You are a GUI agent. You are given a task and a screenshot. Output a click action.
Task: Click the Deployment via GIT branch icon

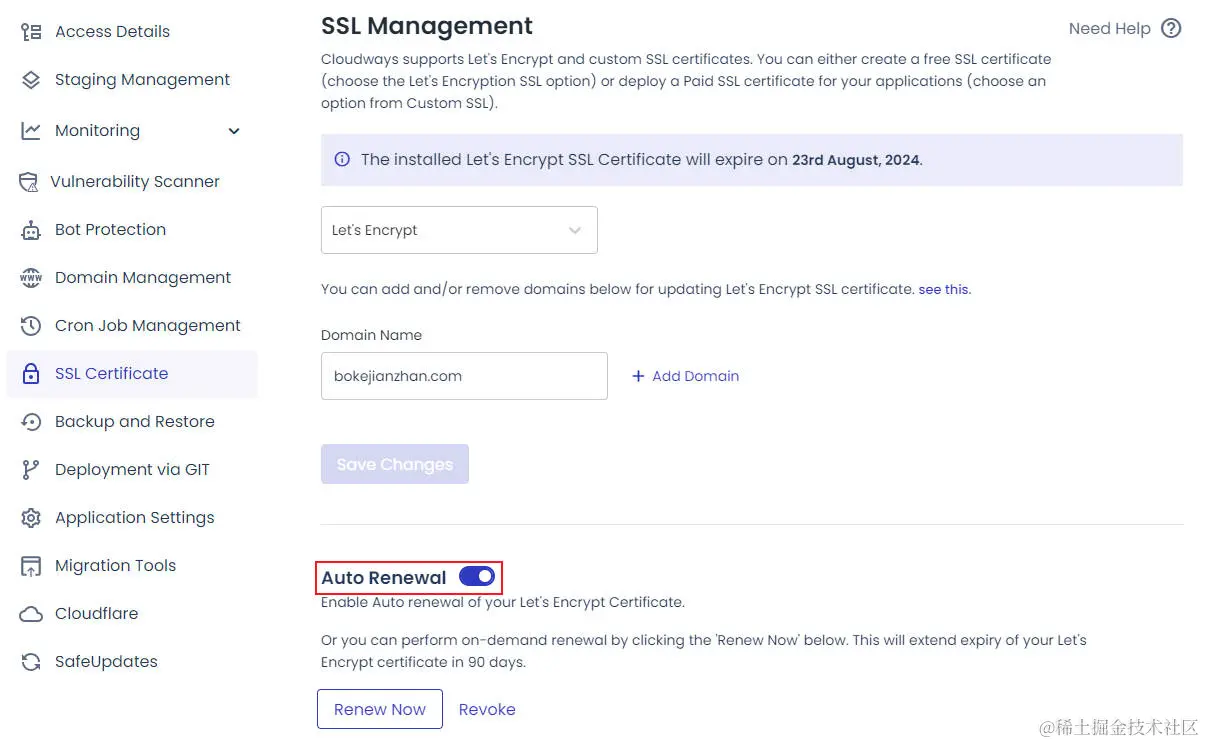(x=31, y=470)
